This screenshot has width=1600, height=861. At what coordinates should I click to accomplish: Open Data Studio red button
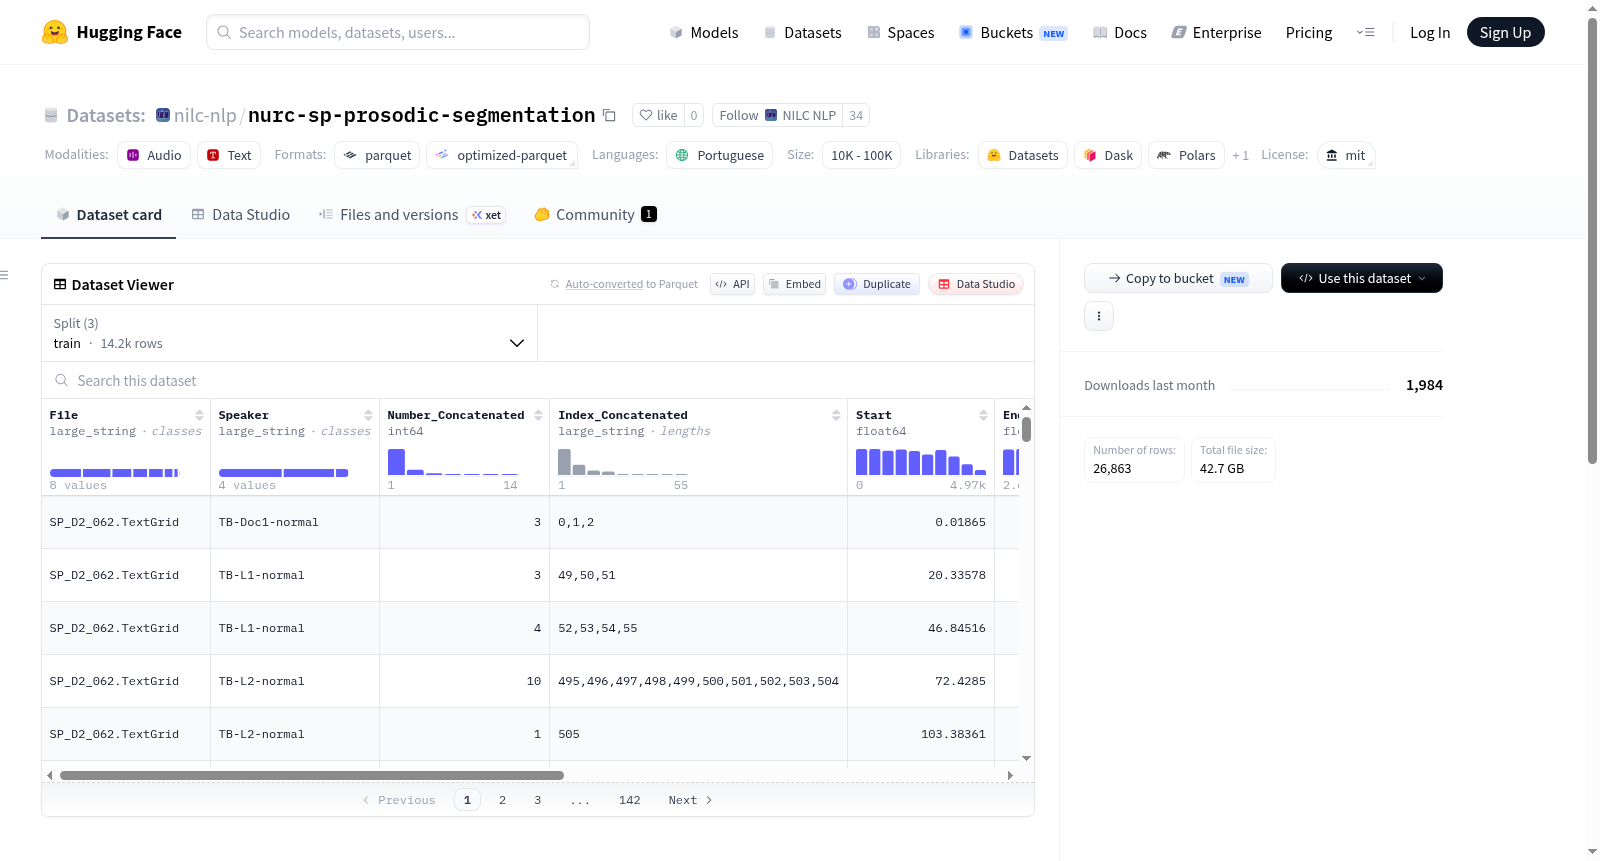pyautogui.click(x=976, y=284)
